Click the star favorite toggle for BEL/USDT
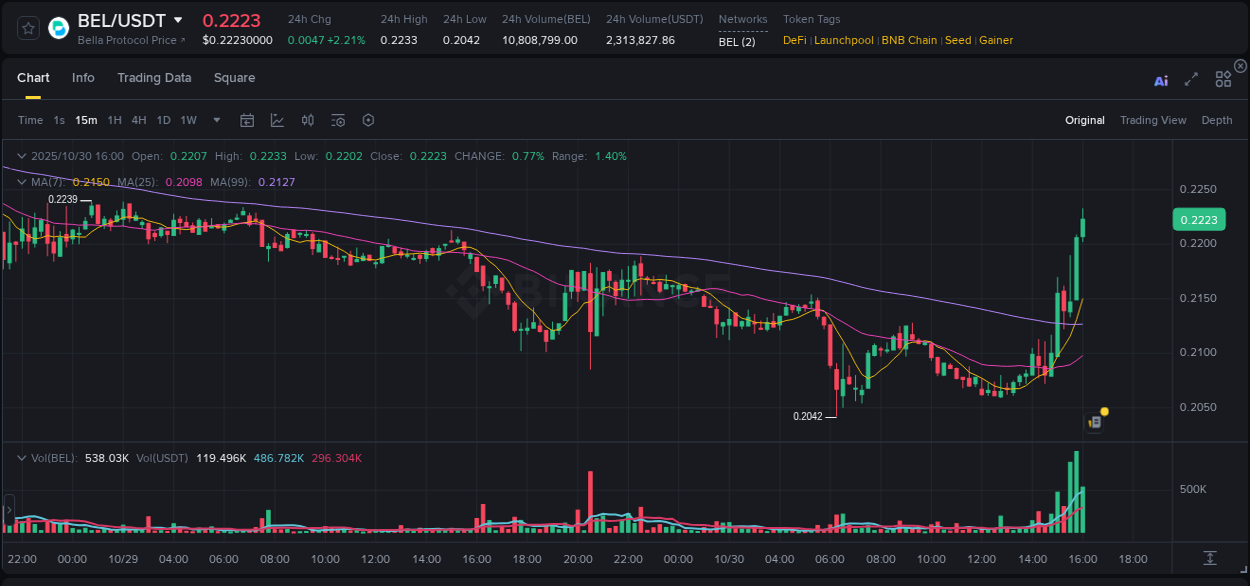This screenshot has height=586, width=1250. point(27,28)
